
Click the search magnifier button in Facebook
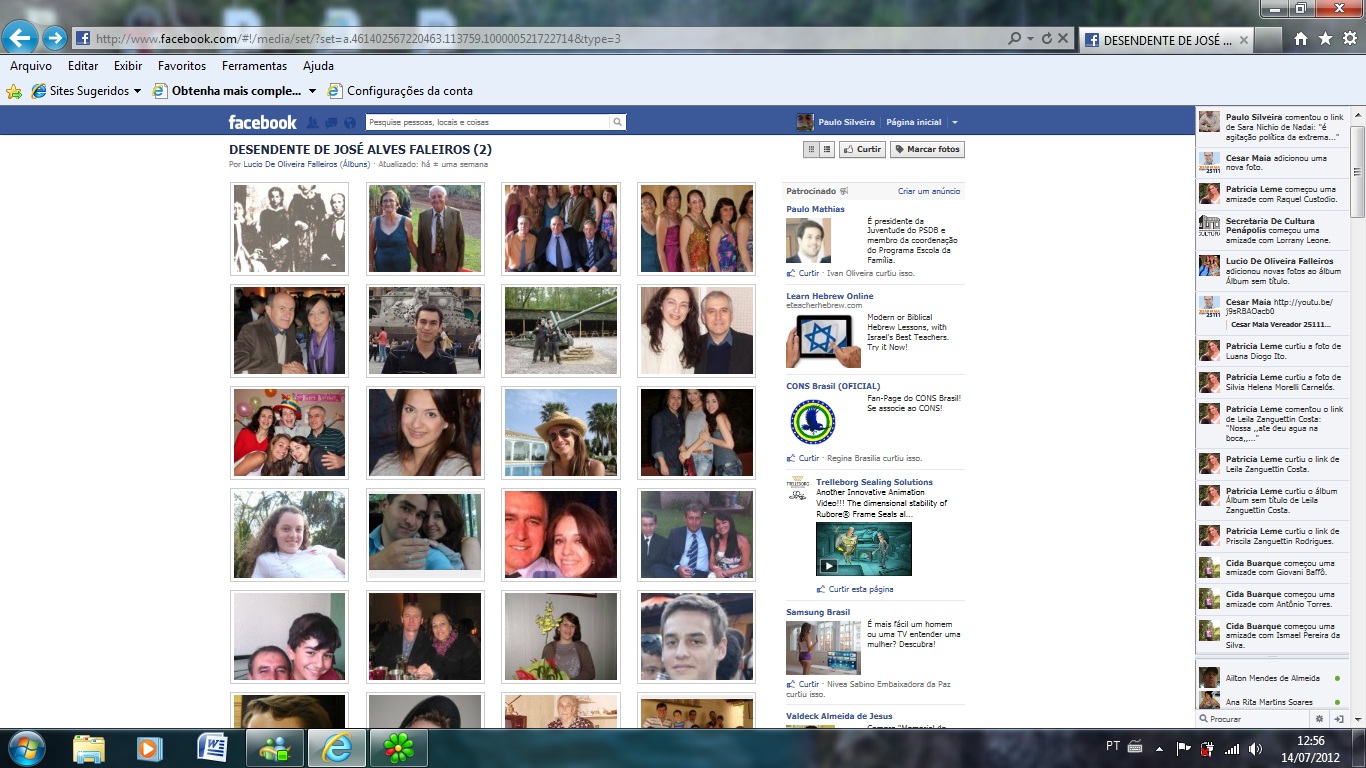618,122
